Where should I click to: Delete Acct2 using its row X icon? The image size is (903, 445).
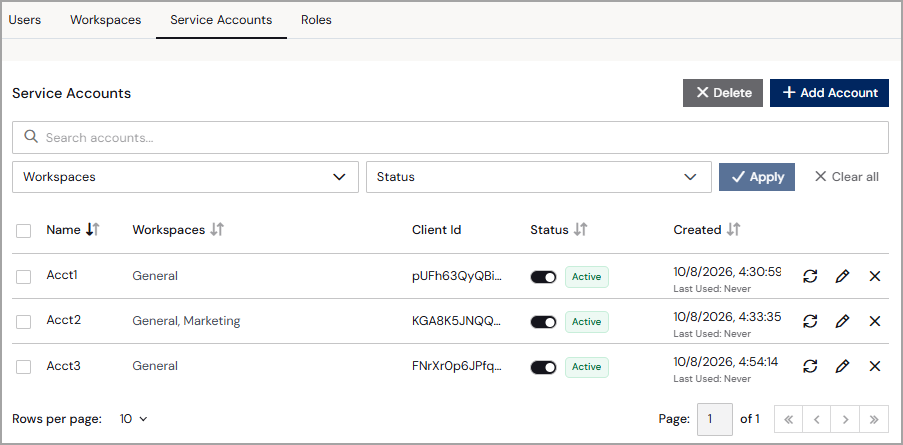tap(875, 321)
